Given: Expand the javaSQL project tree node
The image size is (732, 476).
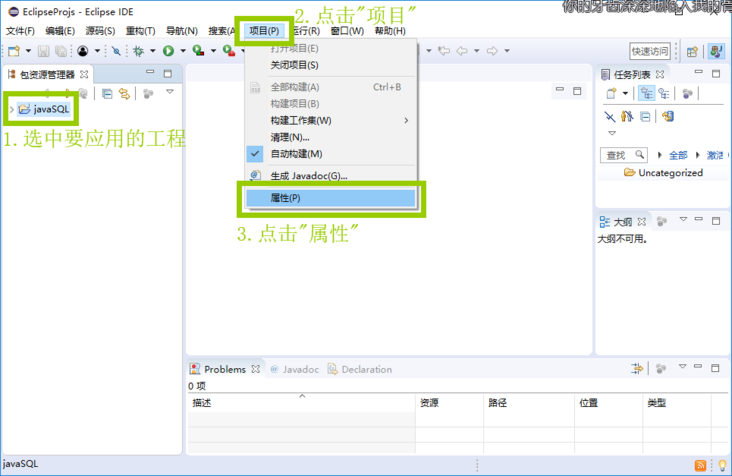Looking at the screenshot, I should point(12,109).
